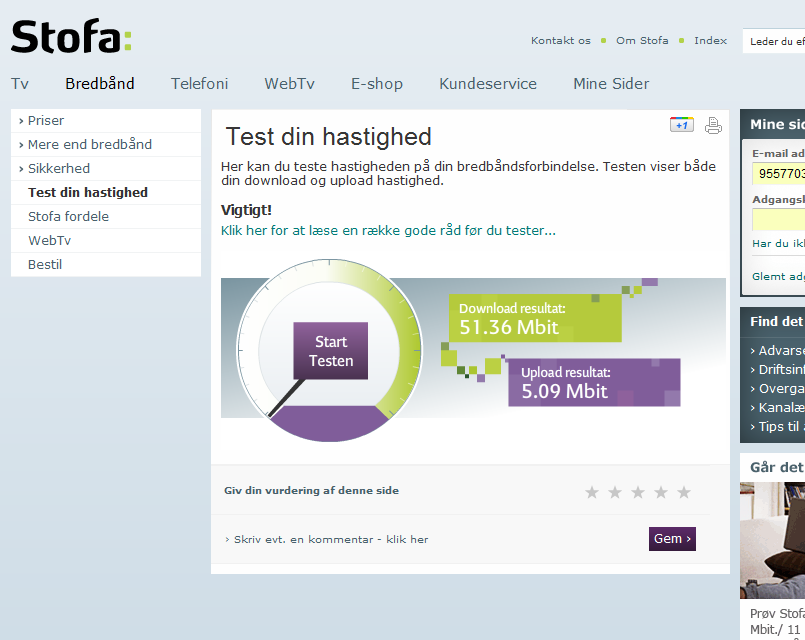This screenshot has height=640, width=805.
Task: Open the E-shop menu
Action: coord(377,84)
